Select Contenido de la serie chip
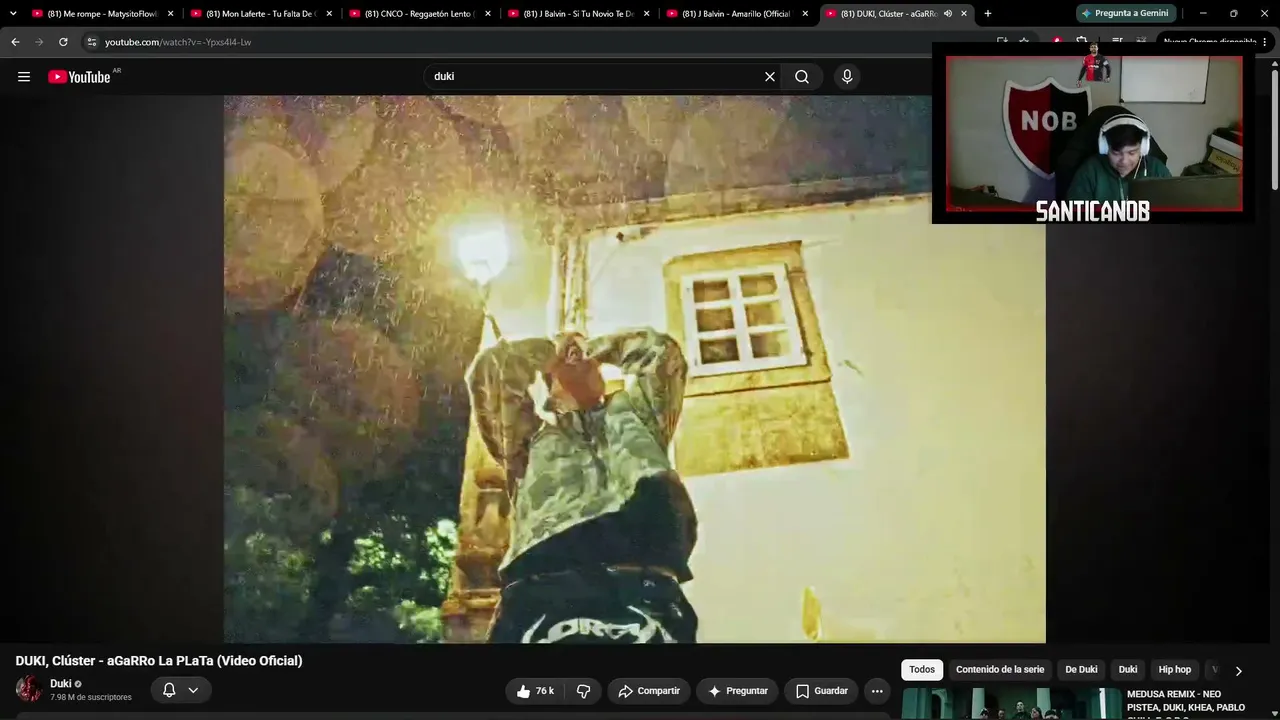This screenshot has height=720, width=1280. [x=1000, y=670]
